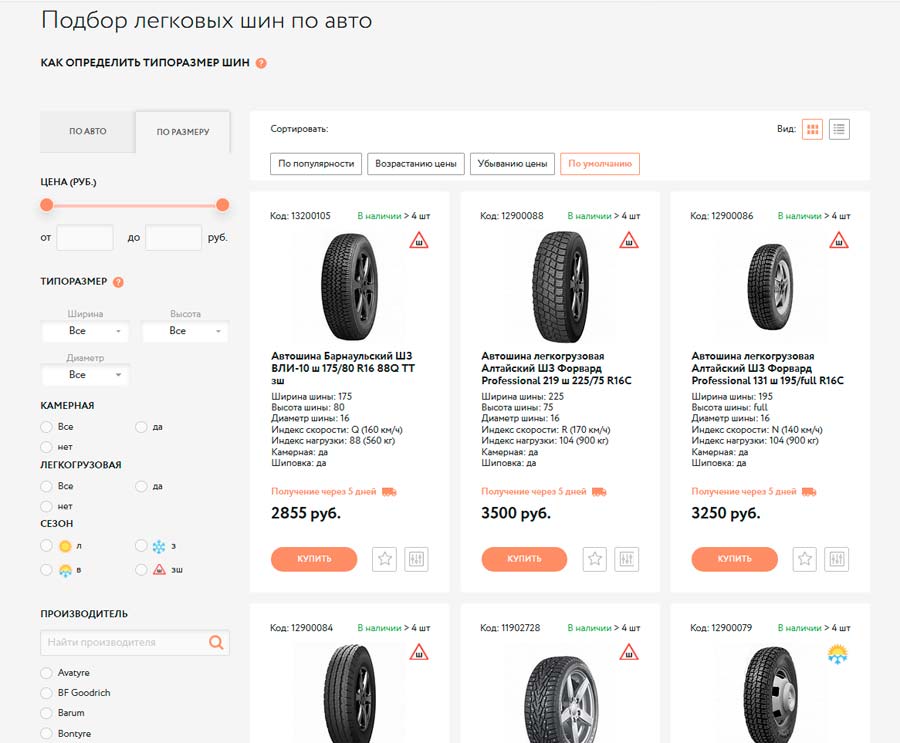Check the BF Goodrich manufacturer checkbox
This screenshot has height=743, width=900.
point(46,693)
